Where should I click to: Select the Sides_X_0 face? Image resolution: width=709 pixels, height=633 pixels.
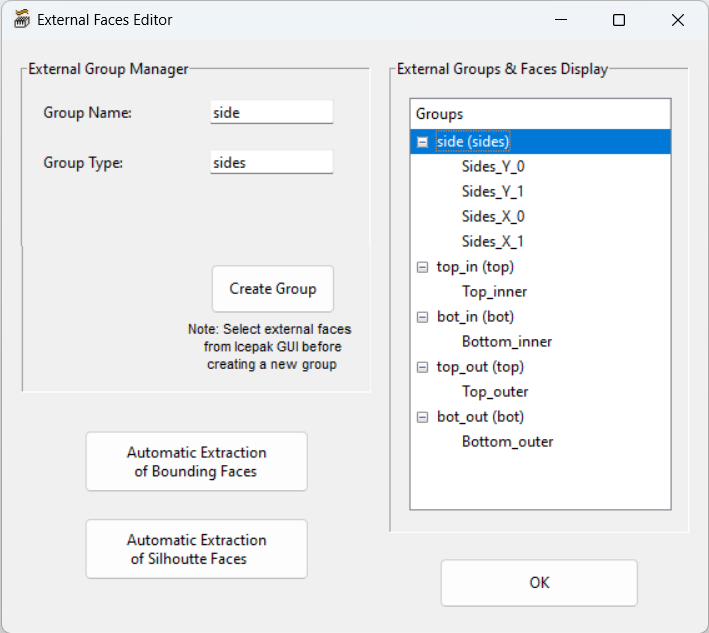coord(493,217)
